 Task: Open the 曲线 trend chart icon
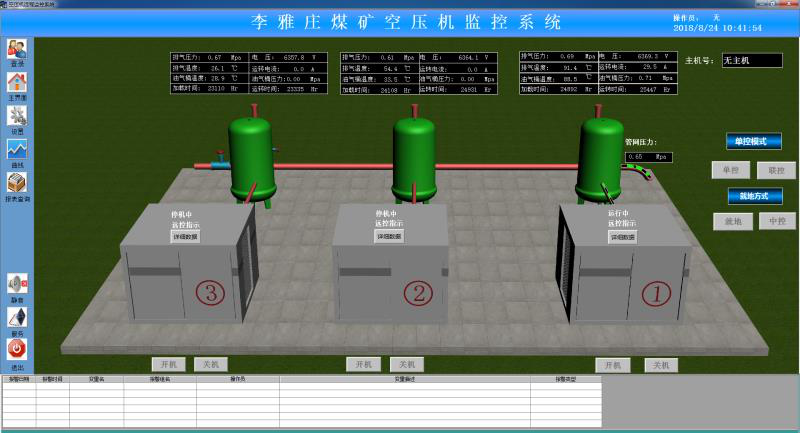[17, 150]
